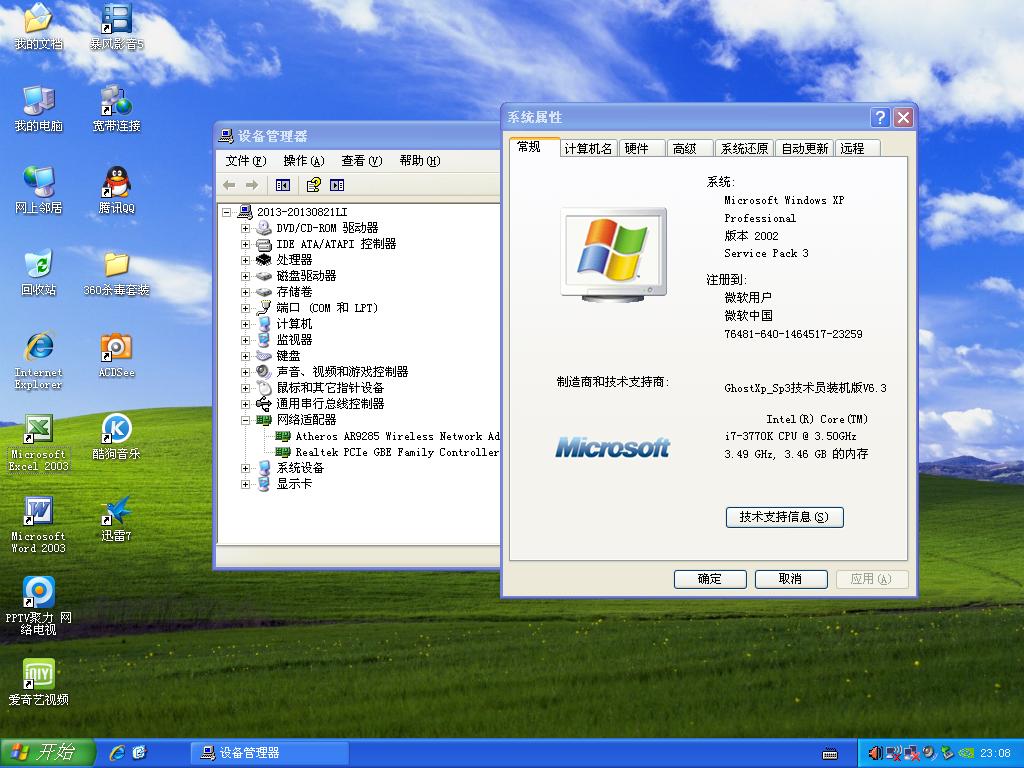Expand the DVD/CD-ROM 驱动器 node

pyautogui.click(x=246, y=228)
